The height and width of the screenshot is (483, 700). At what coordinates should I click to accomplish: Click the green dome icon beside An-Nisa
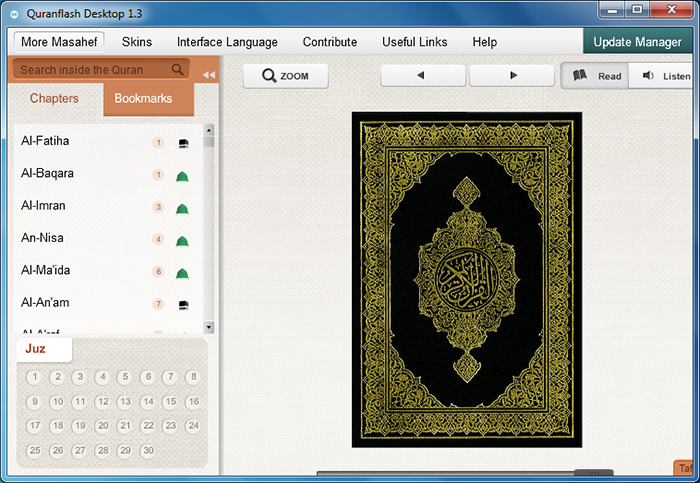pyautogui.click(x=182, y=242)
